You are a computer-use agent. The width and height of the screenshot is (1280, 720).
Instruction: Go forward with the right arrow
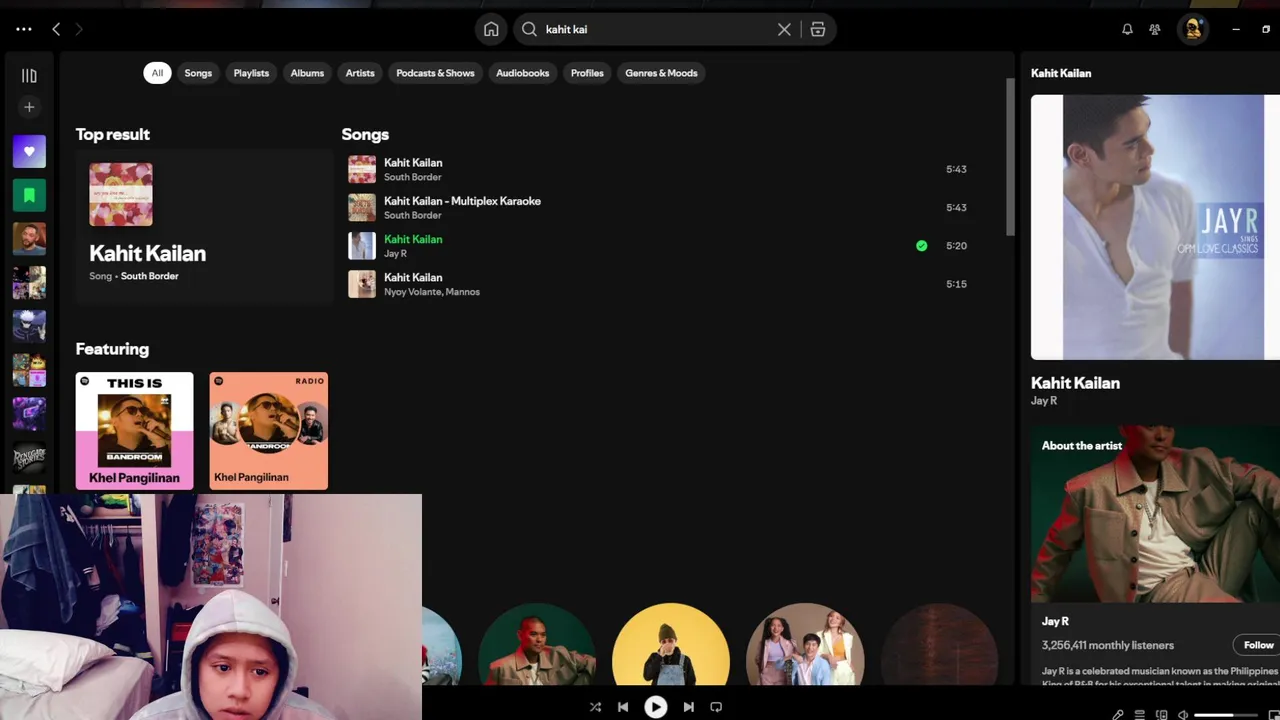point(79,29)
